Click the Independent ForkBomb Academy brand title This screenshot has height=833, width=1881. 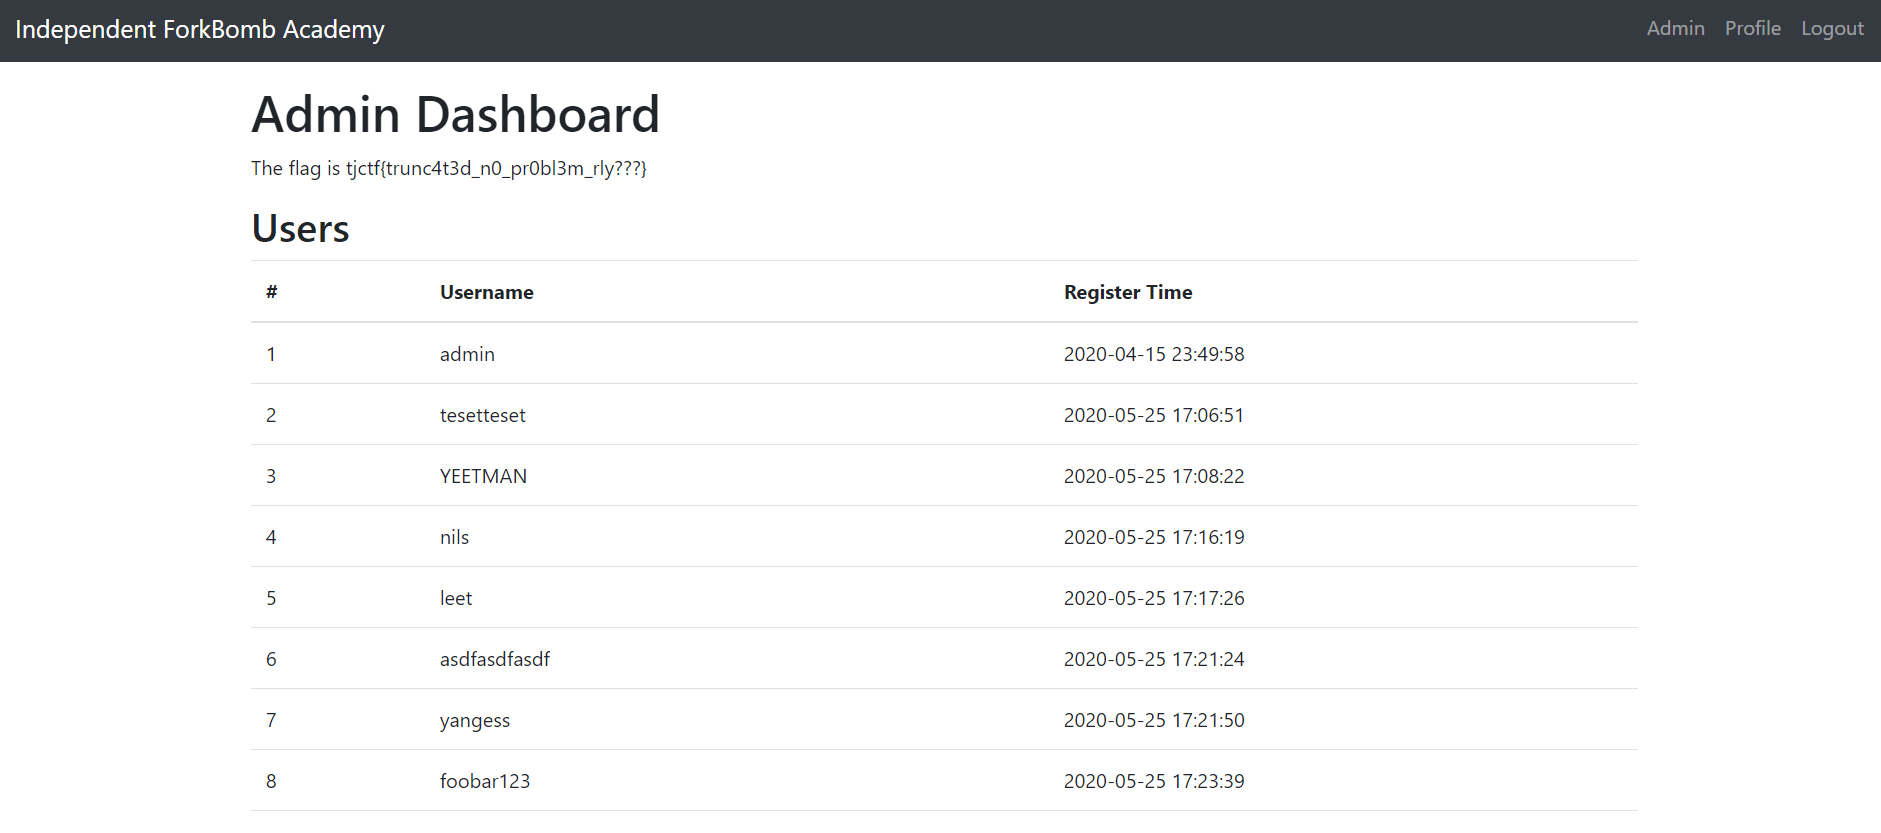pos(200,30)
